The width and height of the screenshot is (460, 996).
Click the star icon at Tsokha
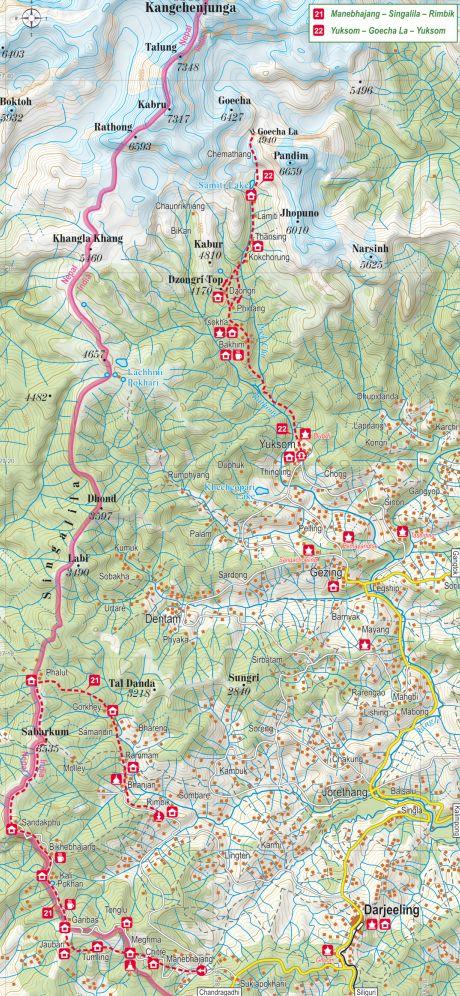tap(220, 332)
